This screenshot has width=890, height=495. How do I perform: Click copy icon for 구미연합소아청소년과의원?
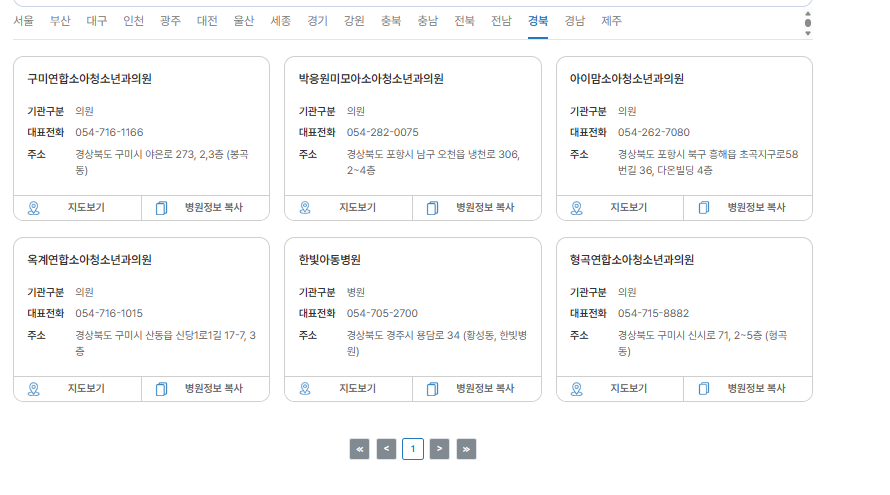[x=161, y=208]
